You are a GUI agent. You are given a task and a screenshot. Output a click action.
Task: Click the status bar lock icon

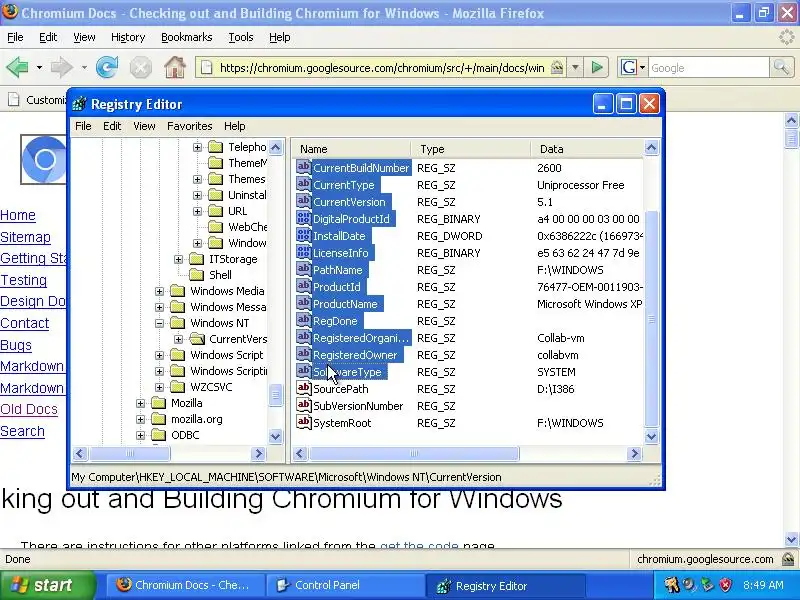pos(788,559)
